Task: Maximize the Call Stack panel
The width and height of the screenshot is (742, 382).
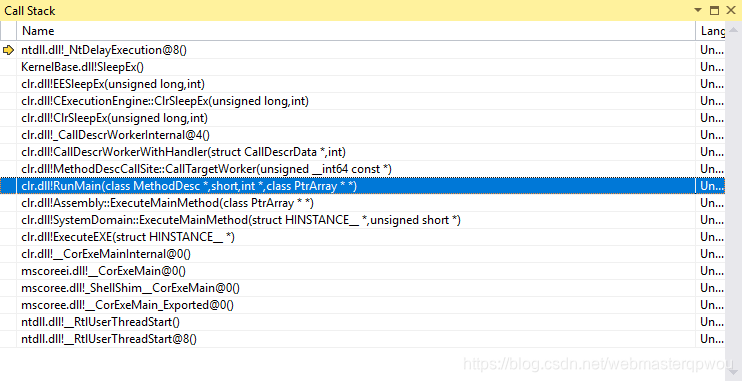Action: 714,10
